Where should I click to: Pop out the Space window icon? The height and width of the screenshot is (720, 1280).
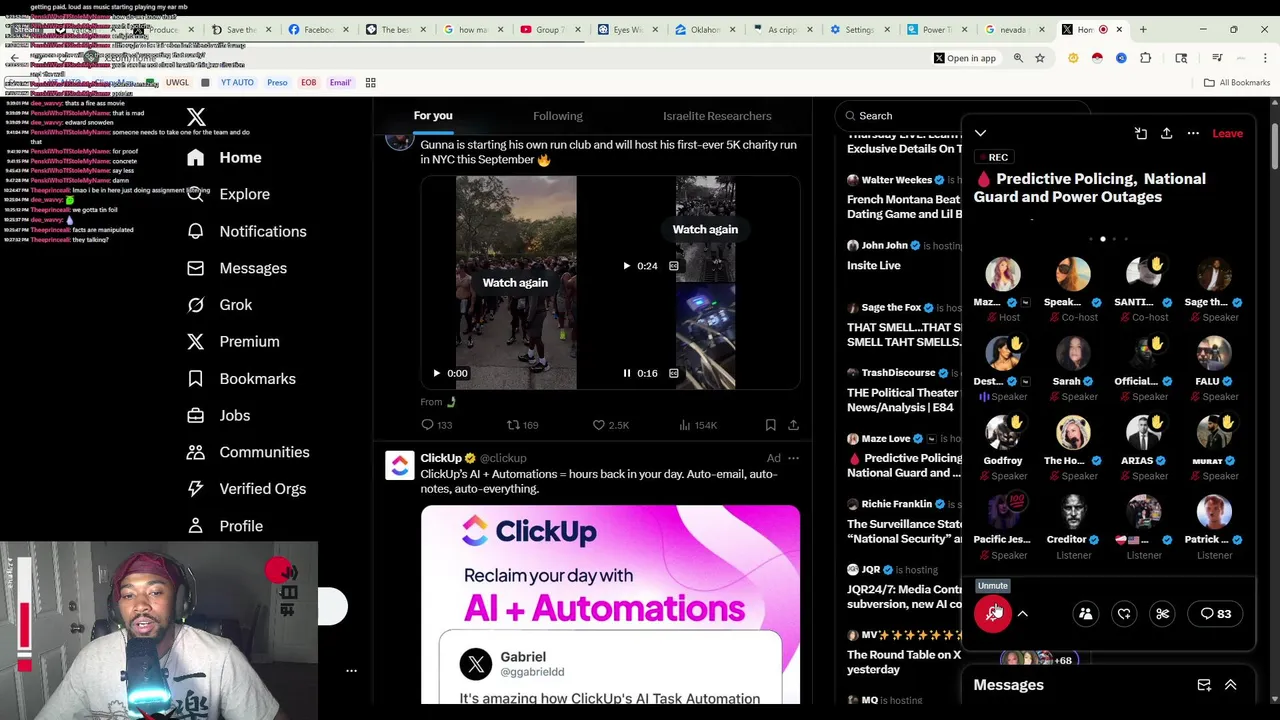point(1140,133)
